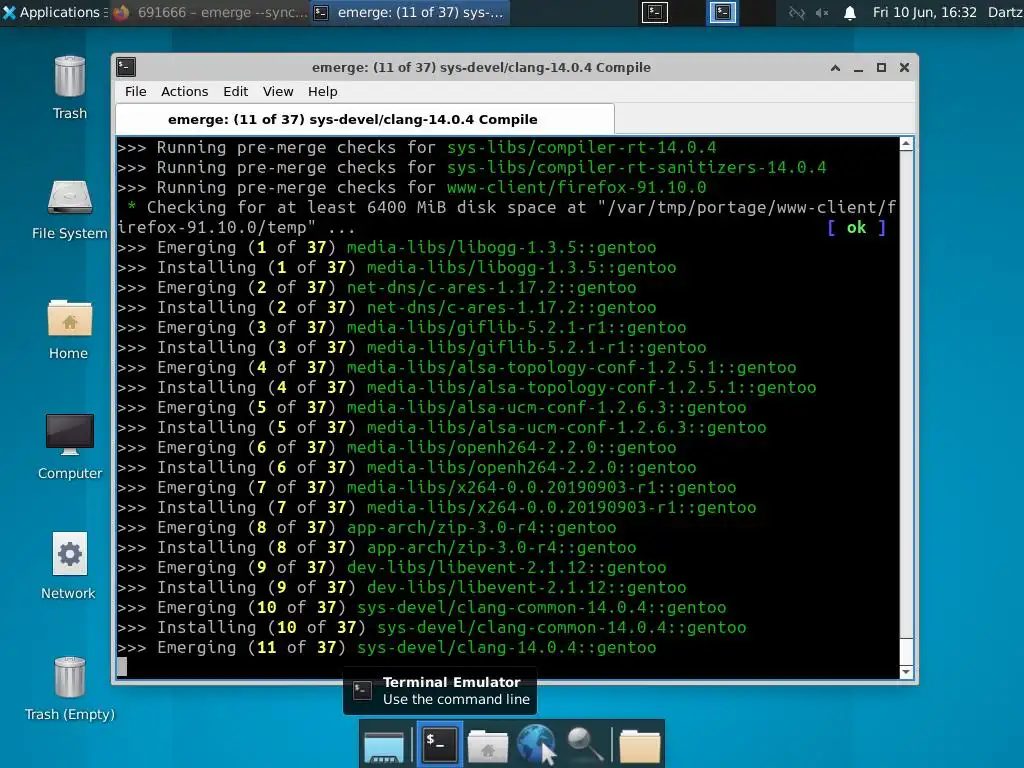The width and height of the screenshot is (1024, 768).
Task: Open the folder icon at dock's end
Action: [x=639, y=746]
